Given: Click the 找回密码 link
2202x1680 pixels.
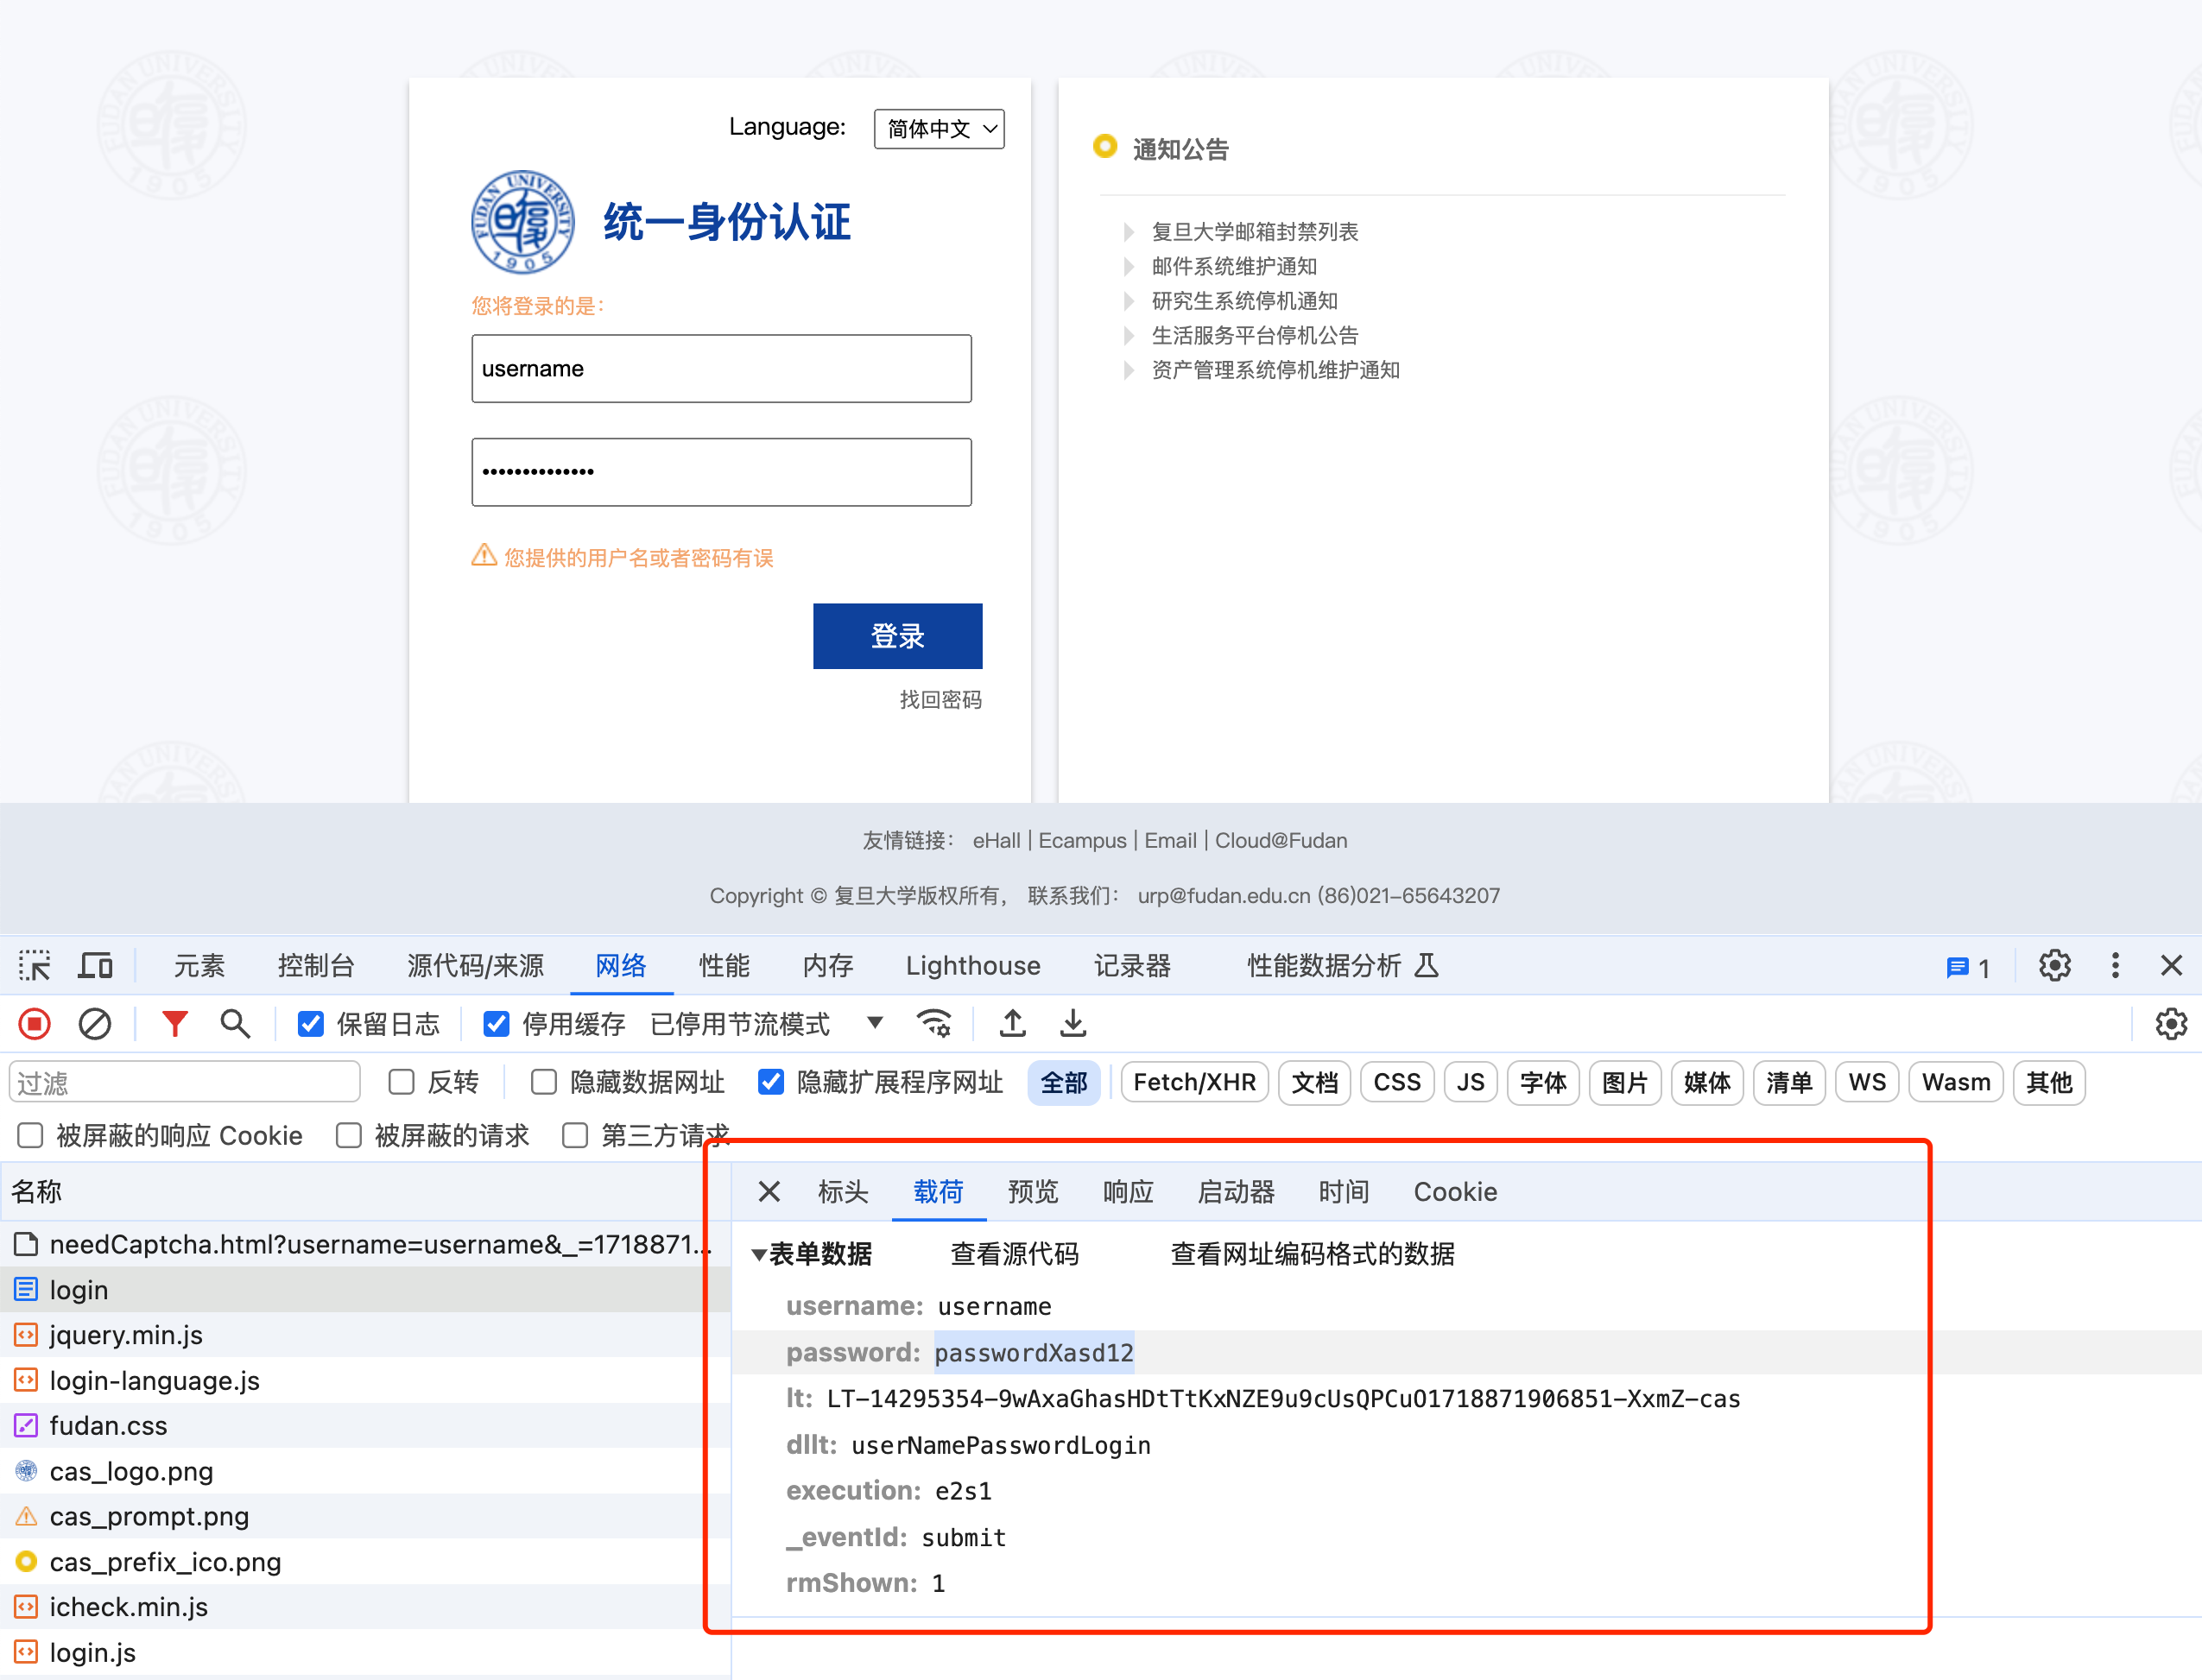Looking at the screenshot, I should (x=940, y=700).
